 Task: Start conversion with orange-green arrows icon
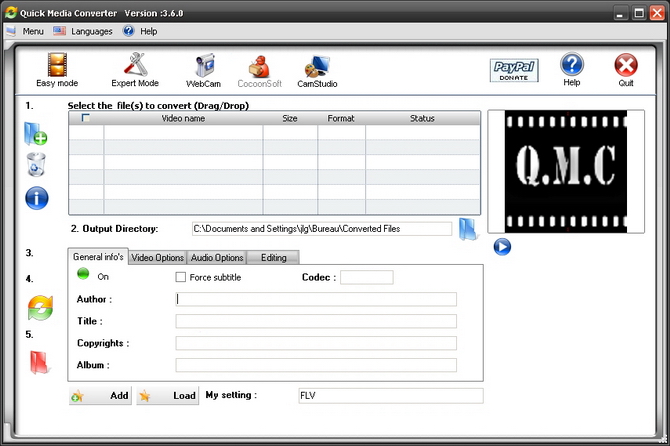click(x=40, y=308)
